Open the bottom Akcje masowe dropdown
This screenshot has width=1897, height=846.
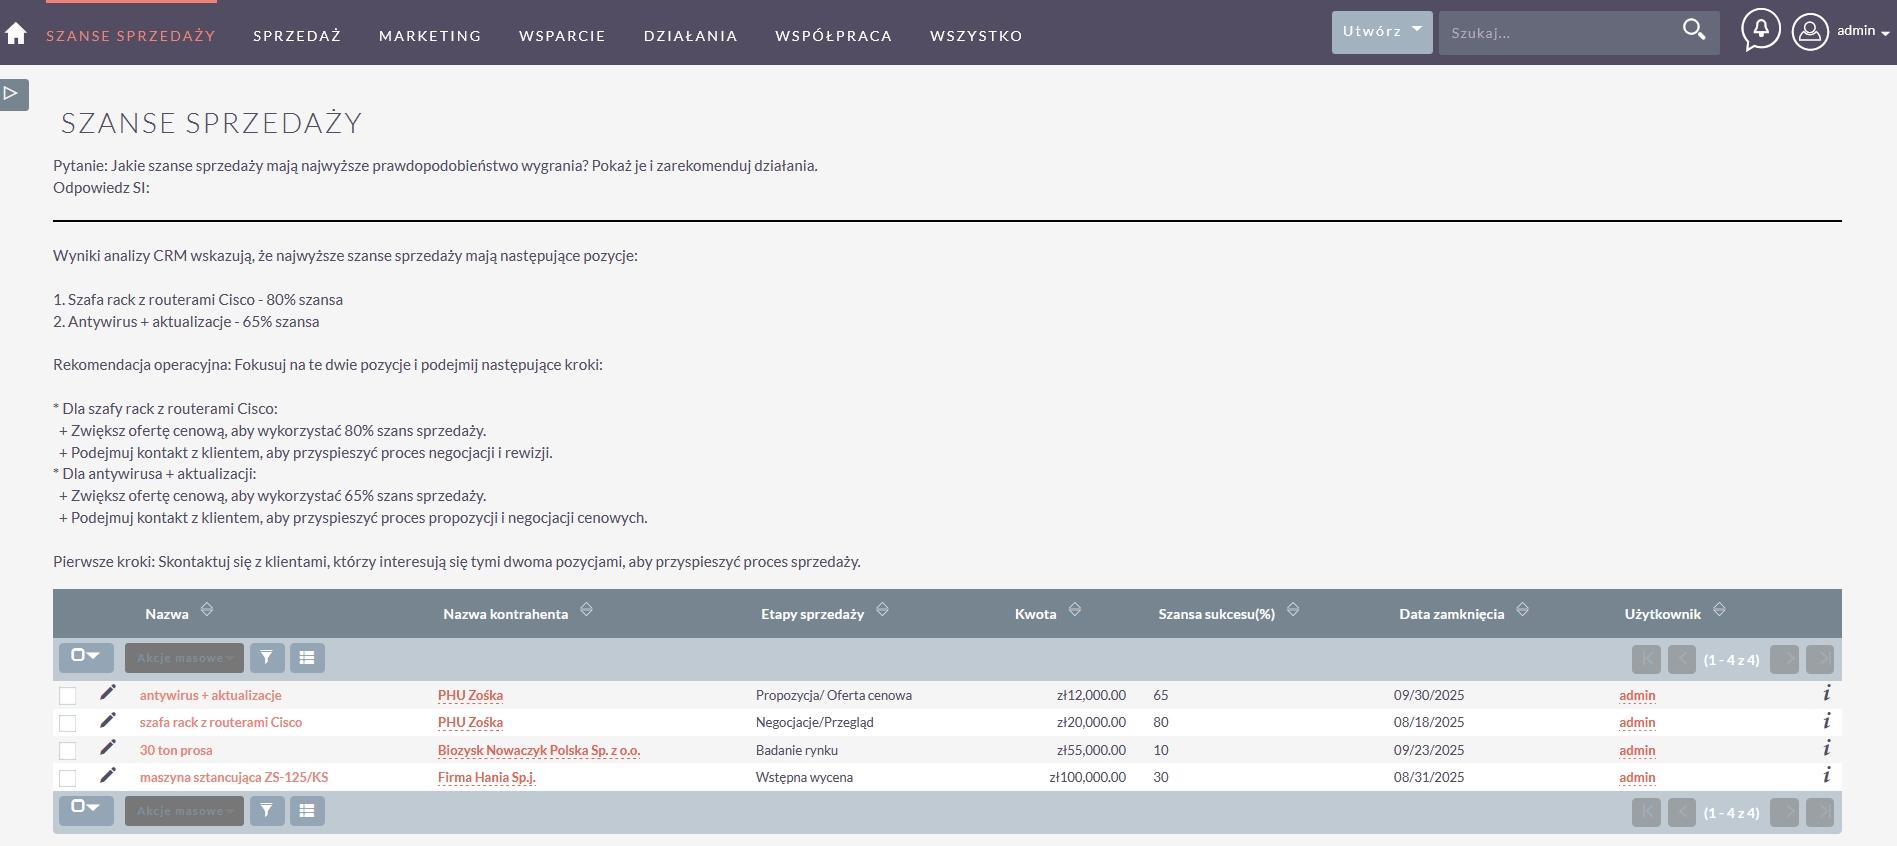pos(184,811)
